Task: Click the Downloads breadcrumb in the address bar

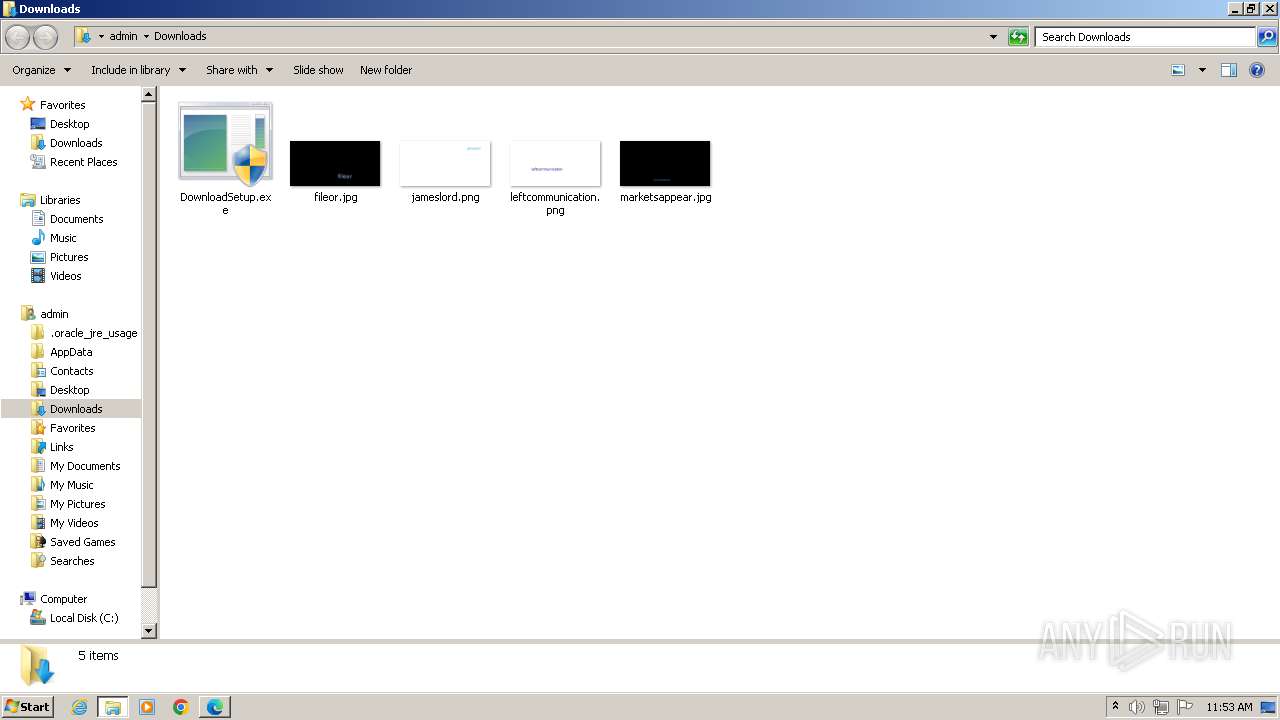Action: 180,37
